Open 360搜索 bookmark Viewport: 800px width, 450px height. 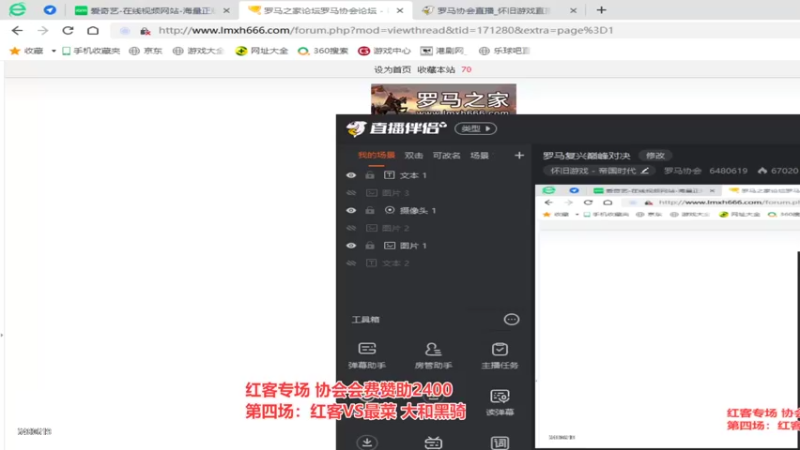[323, 51]
